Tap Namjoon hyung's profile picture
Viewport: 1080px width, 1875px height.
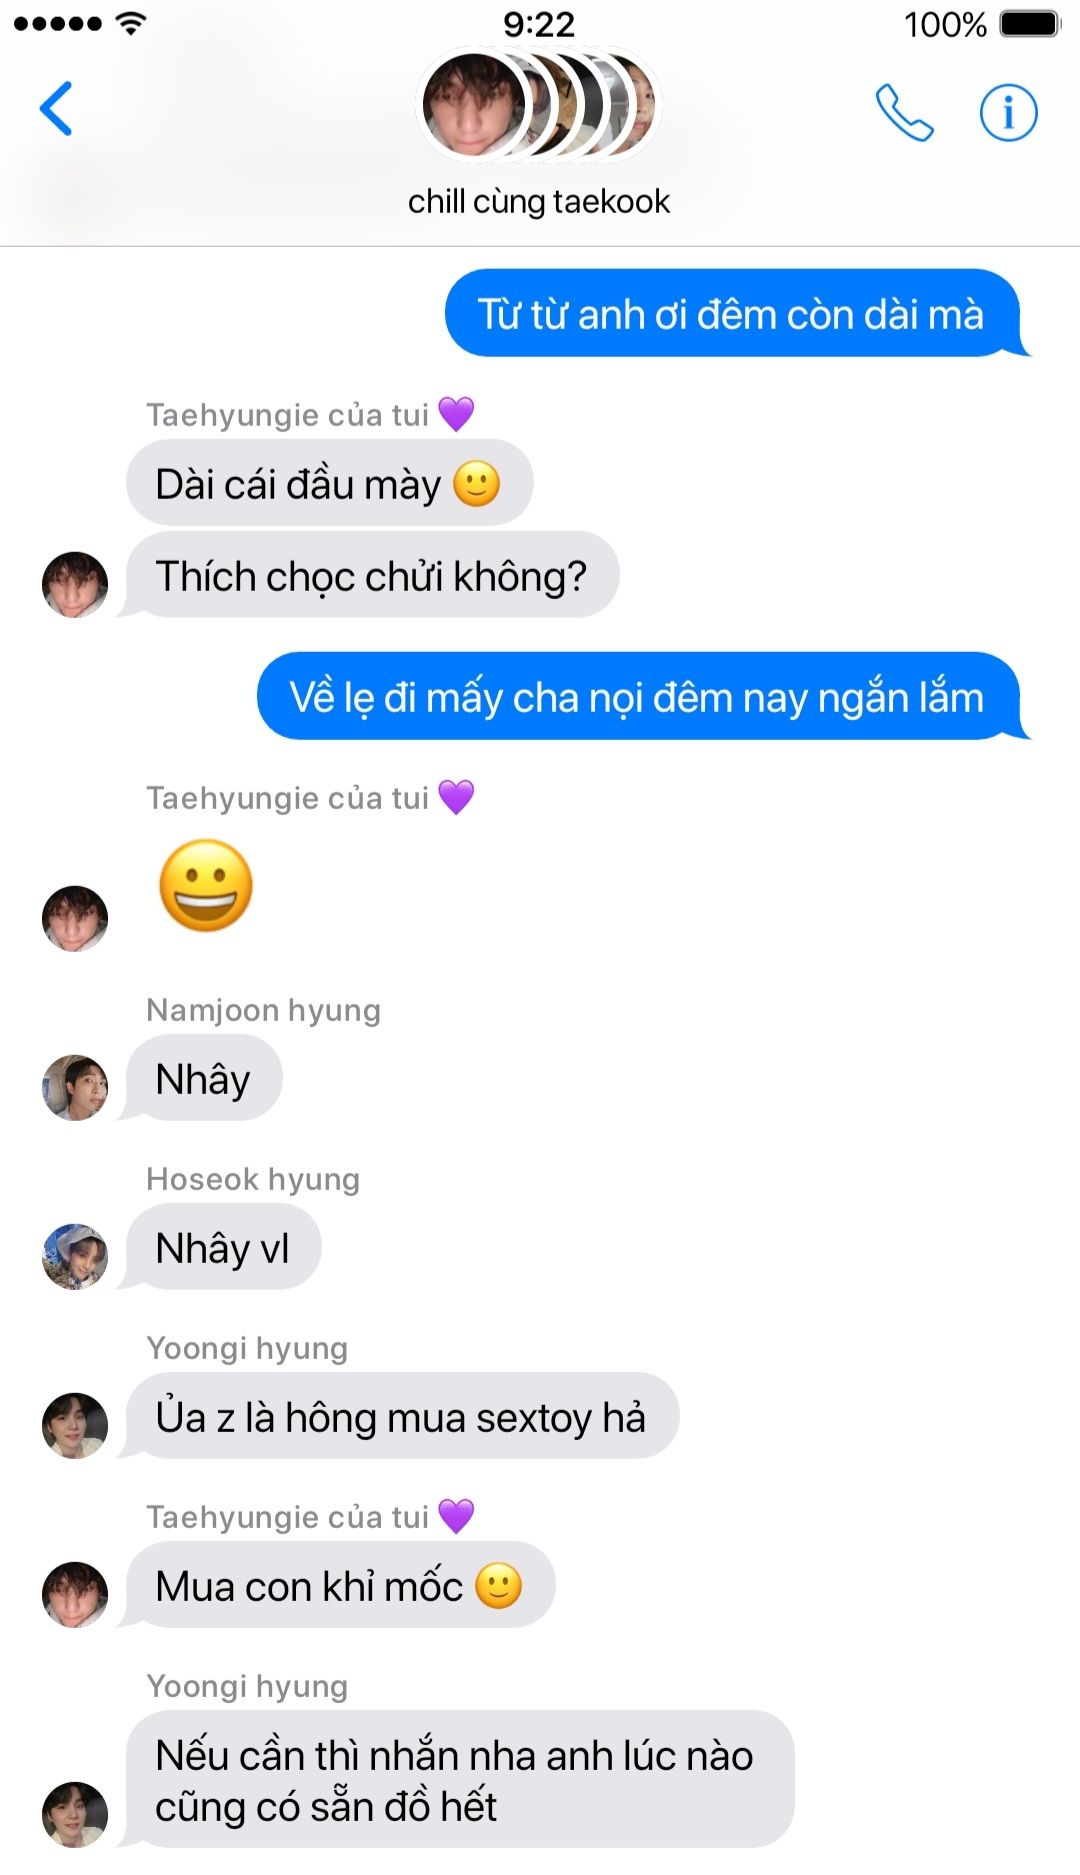tap(75, 1087)
